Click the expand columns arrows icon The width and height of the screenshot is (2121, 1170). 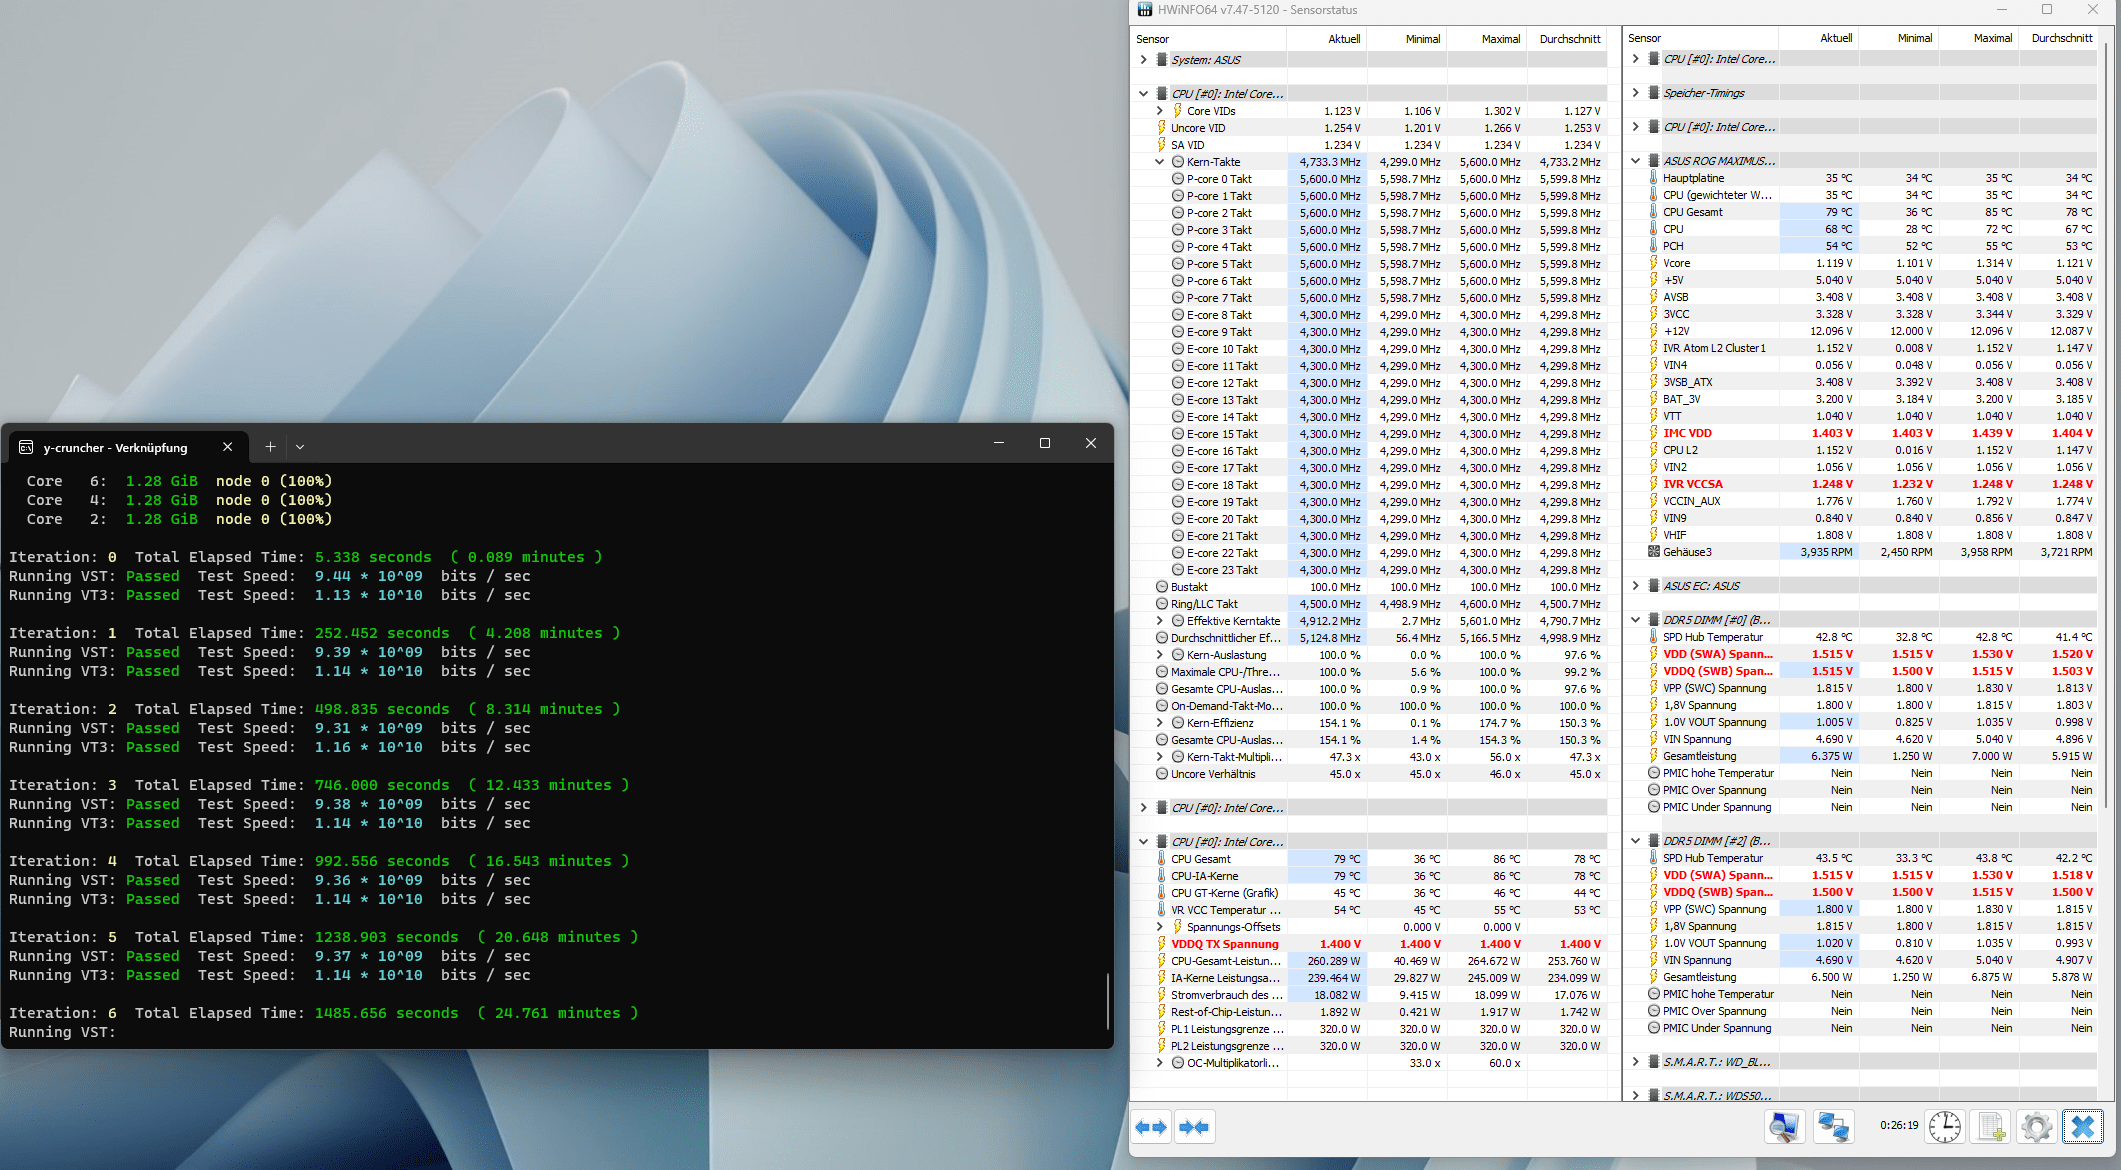1151,1127
